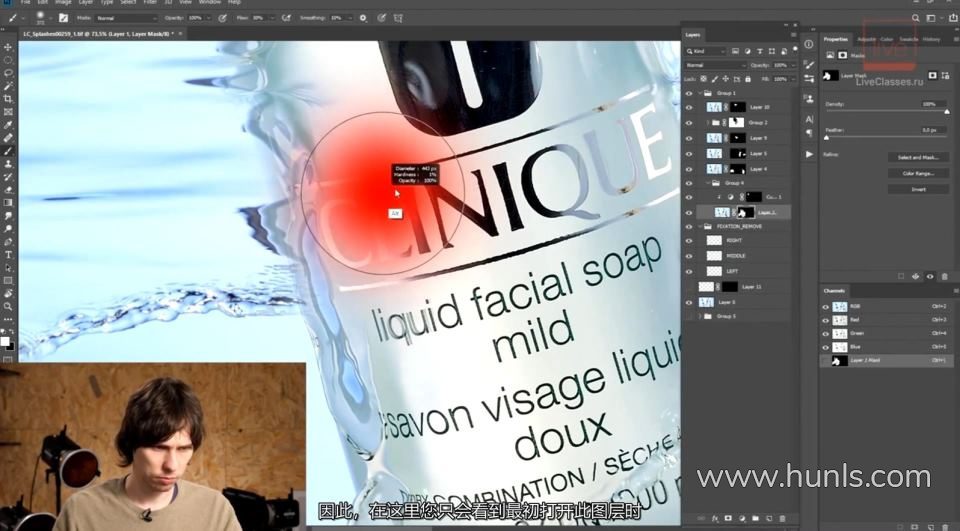The image size is (960, 531).
Task: Select the Crop tool
Action: click(8, 99)
